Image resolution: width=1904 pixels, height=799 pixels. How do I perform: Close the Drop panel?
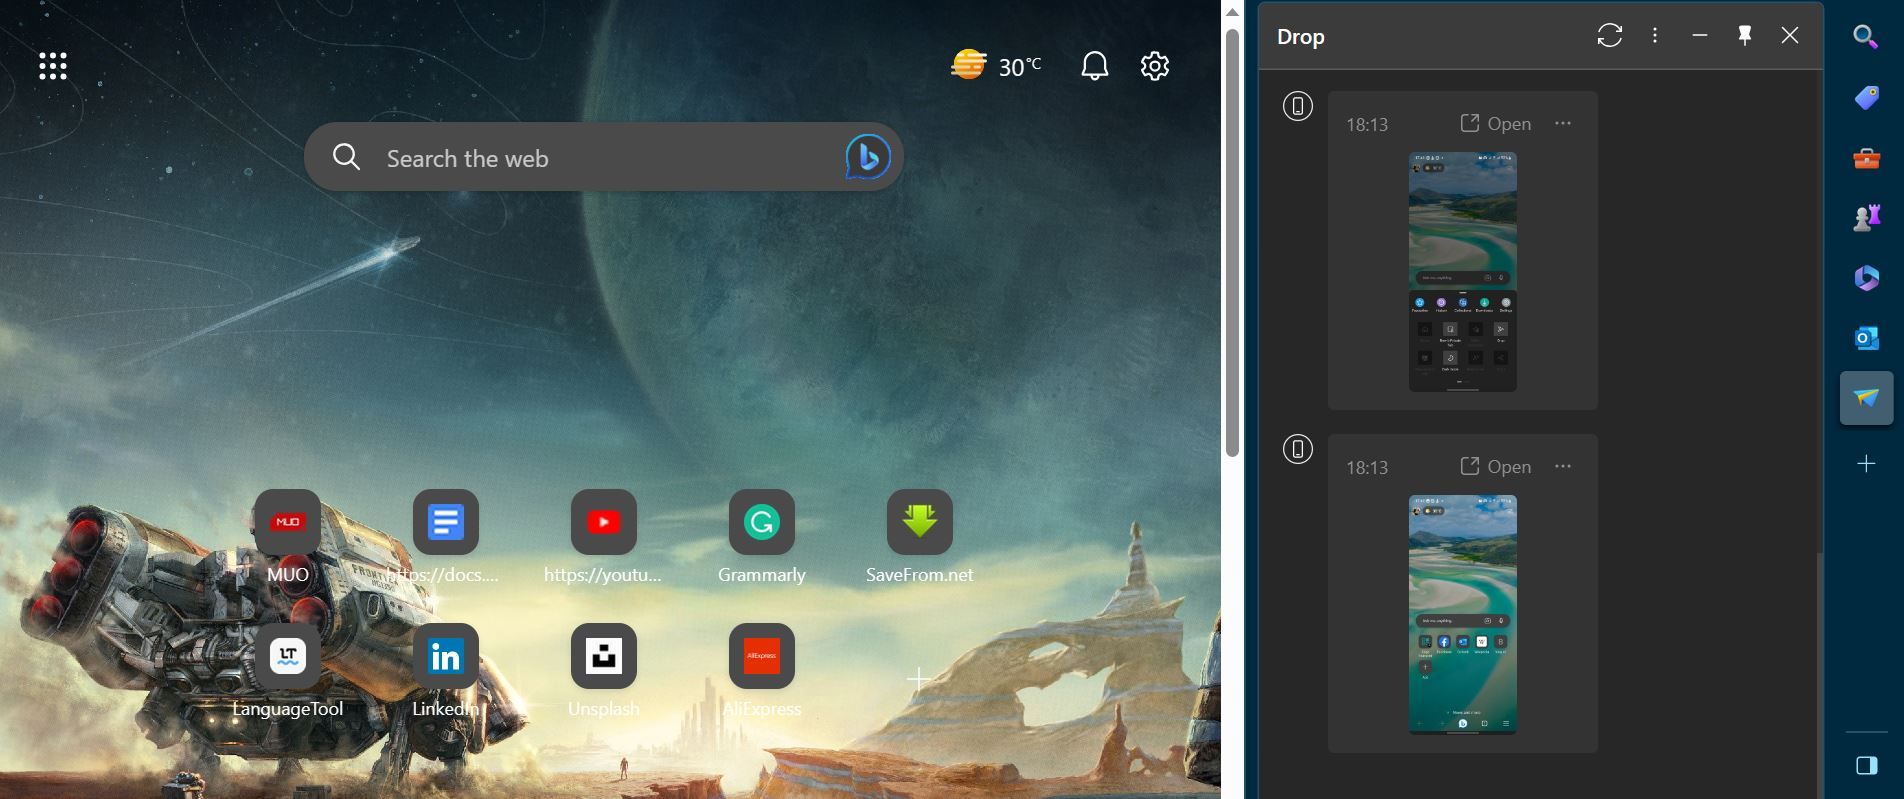tap(1790, 36)
